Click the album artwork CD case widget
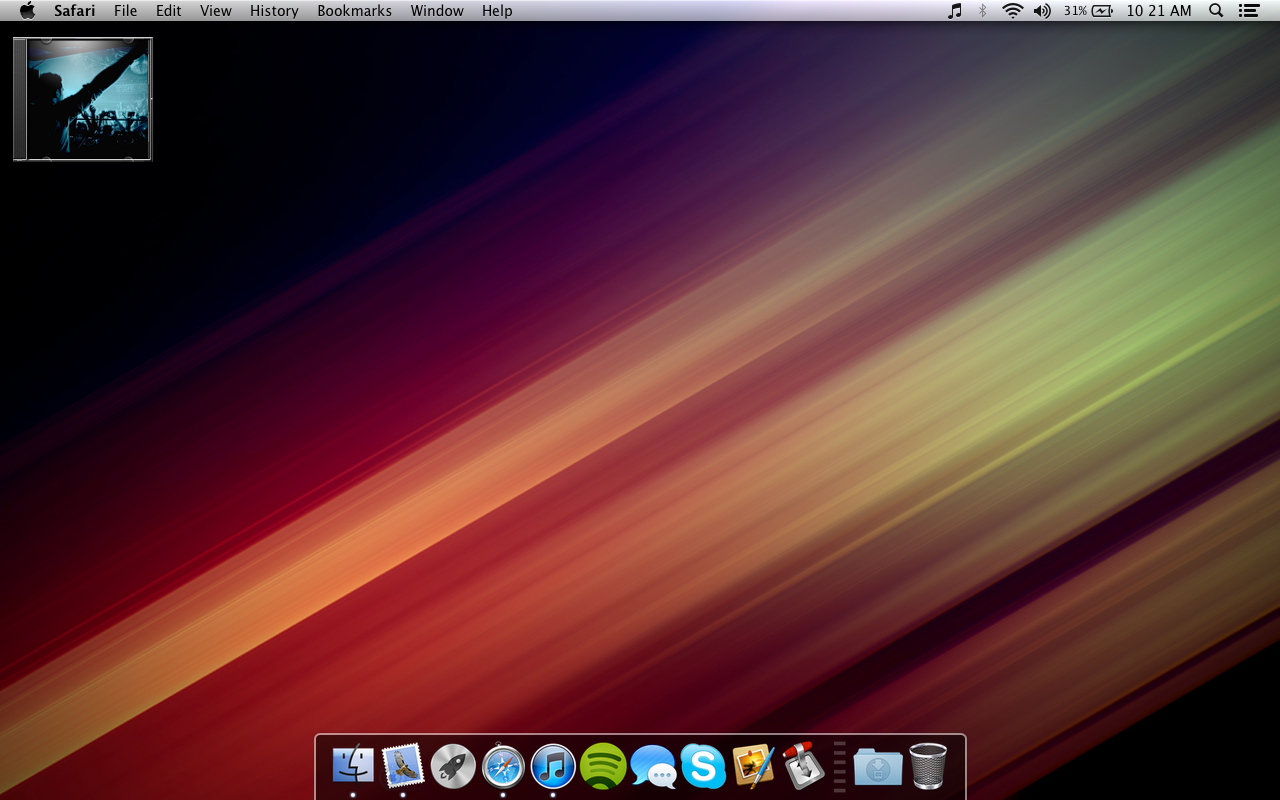 (x=82, y=99)
